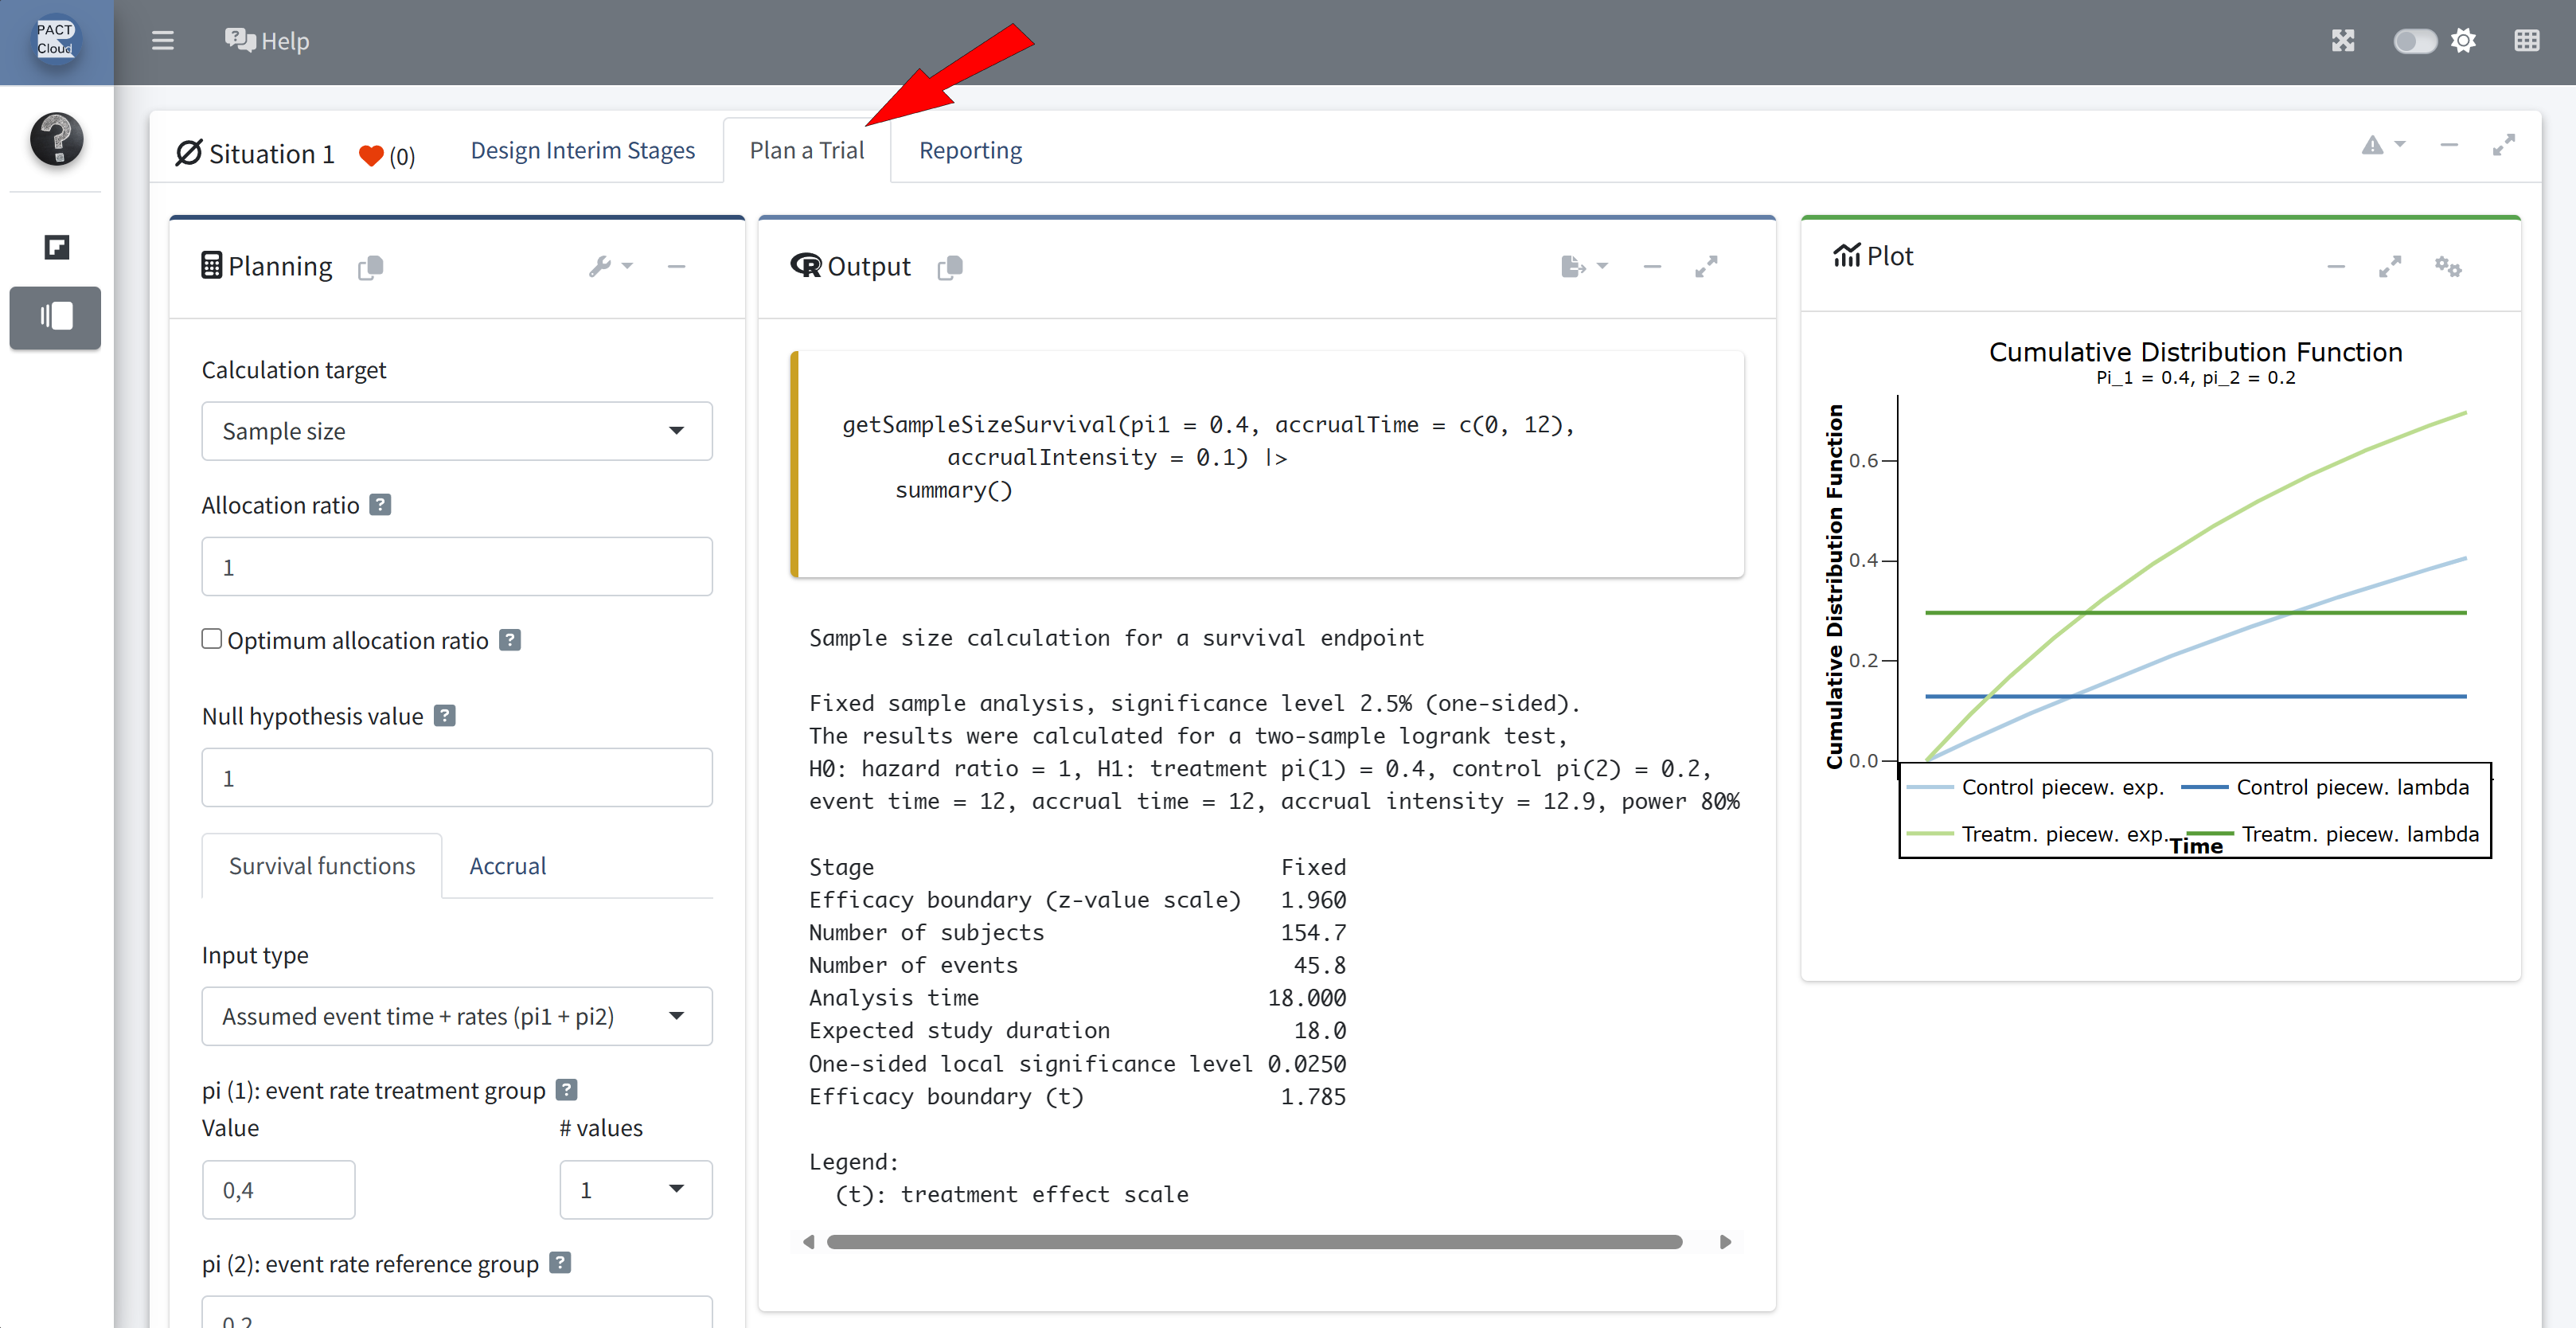Open the Input type dropdown
The image size is (2576, 1328).
click(456, 1016)
